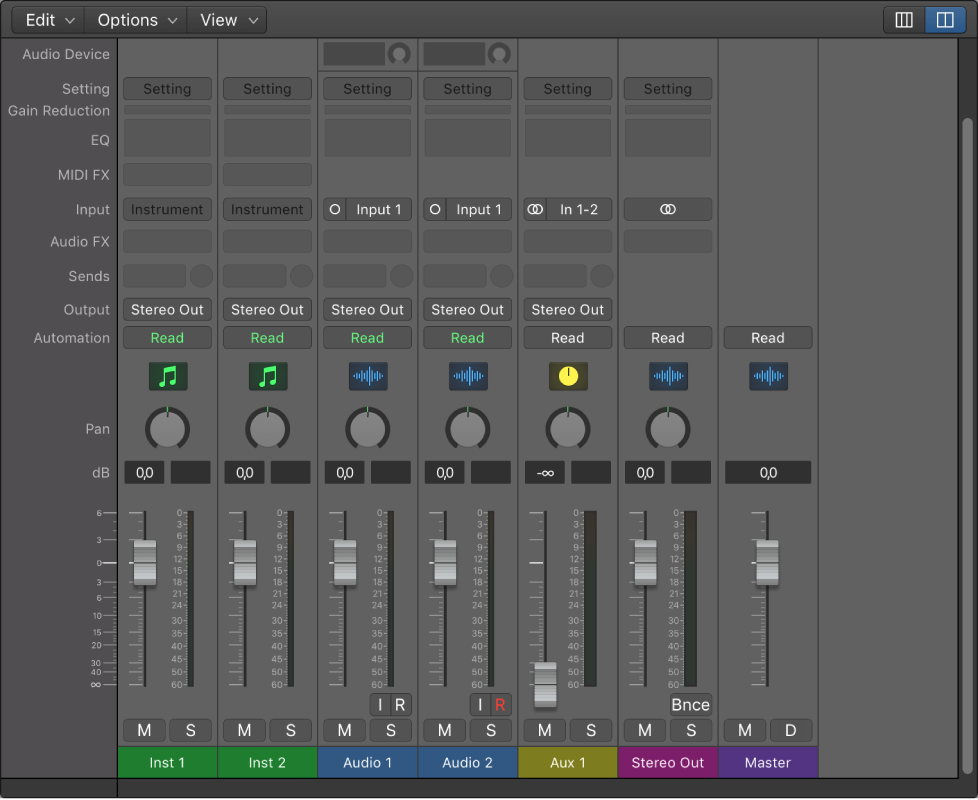Open the Stereo Out output slot on Inst 1
Image resolution: width=978 pixels, height=800 pixels.
(167, 309)
